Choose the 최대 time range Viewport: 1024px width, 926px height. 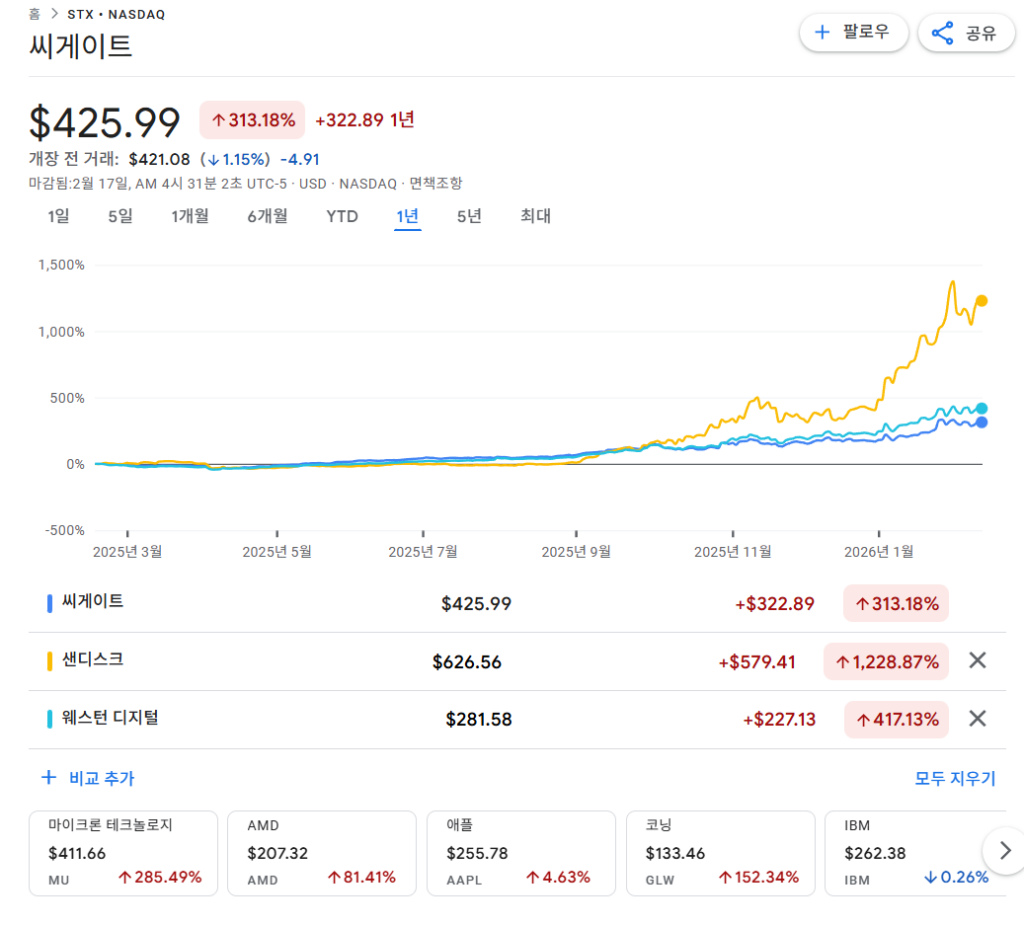[535, 216]
